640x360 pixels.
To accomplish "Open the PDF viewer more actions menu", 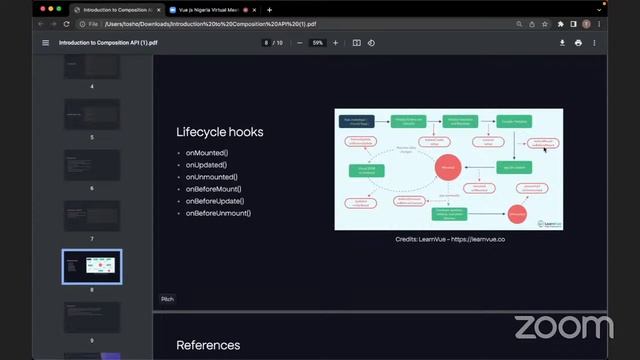I will point(594,43).
